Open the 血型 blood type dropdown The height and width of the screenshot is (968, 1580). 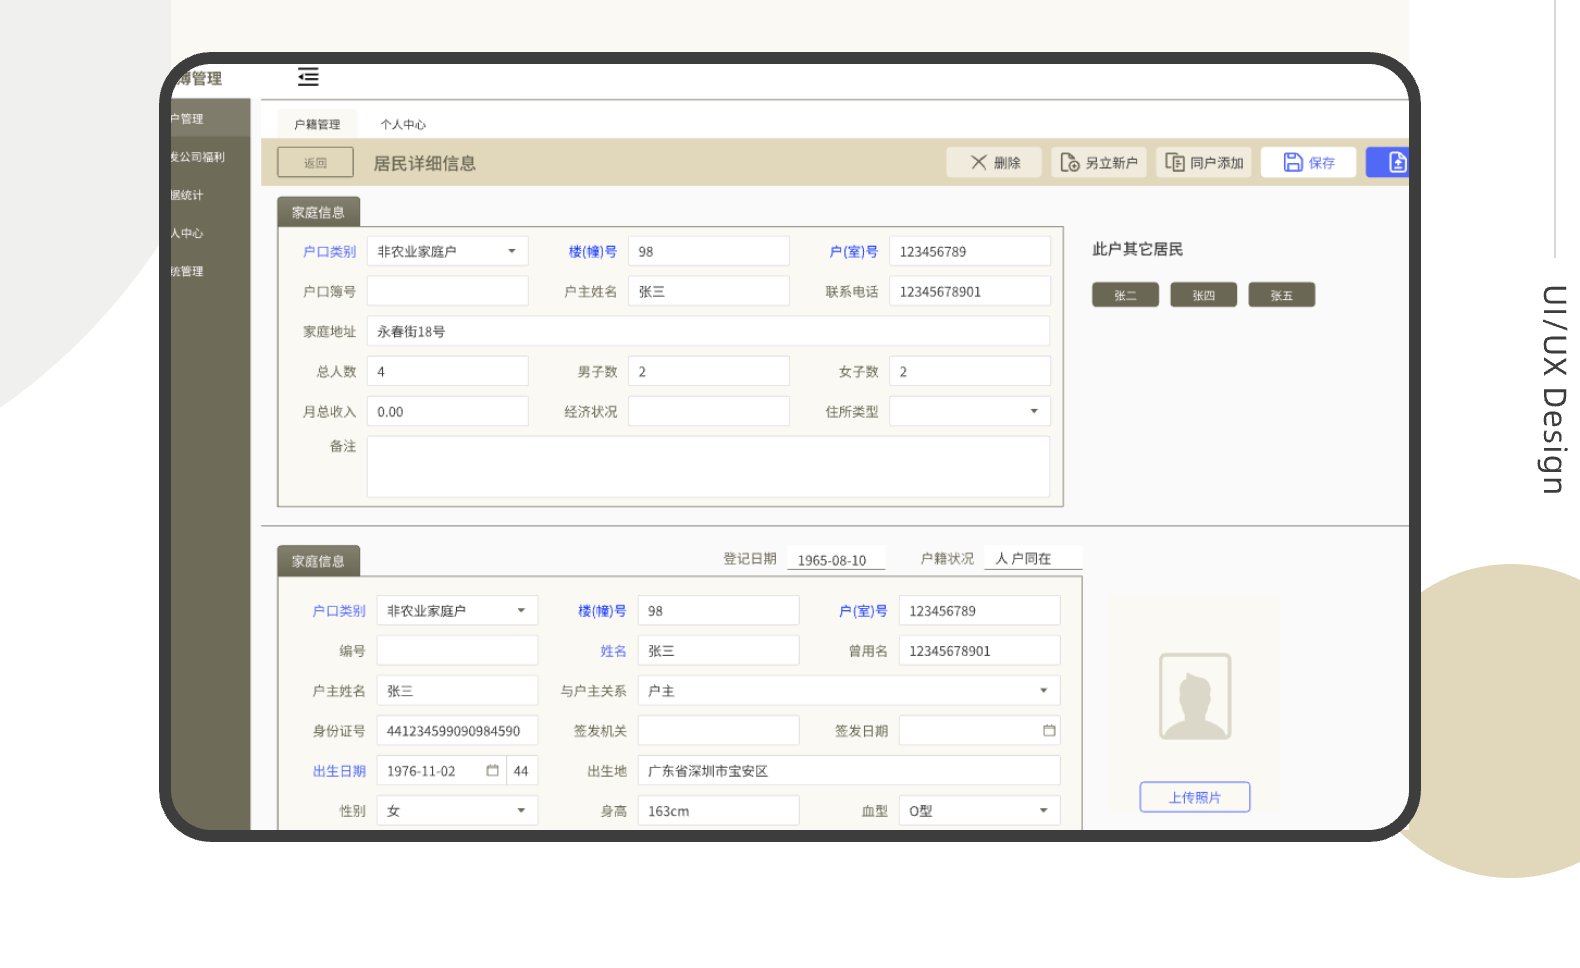tap(1042, 811)
